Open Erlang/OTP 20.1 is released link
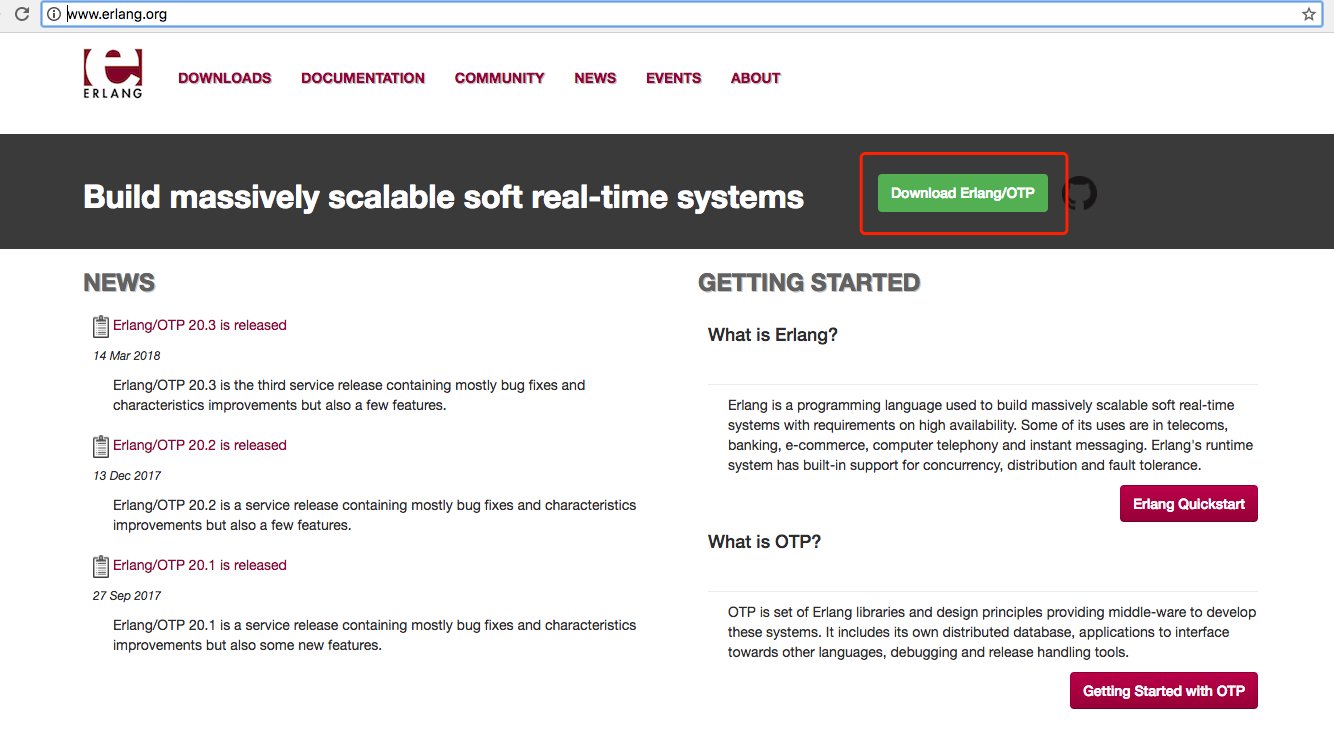1334x751 pixels. pyautogui.click(x=200, y=565)
